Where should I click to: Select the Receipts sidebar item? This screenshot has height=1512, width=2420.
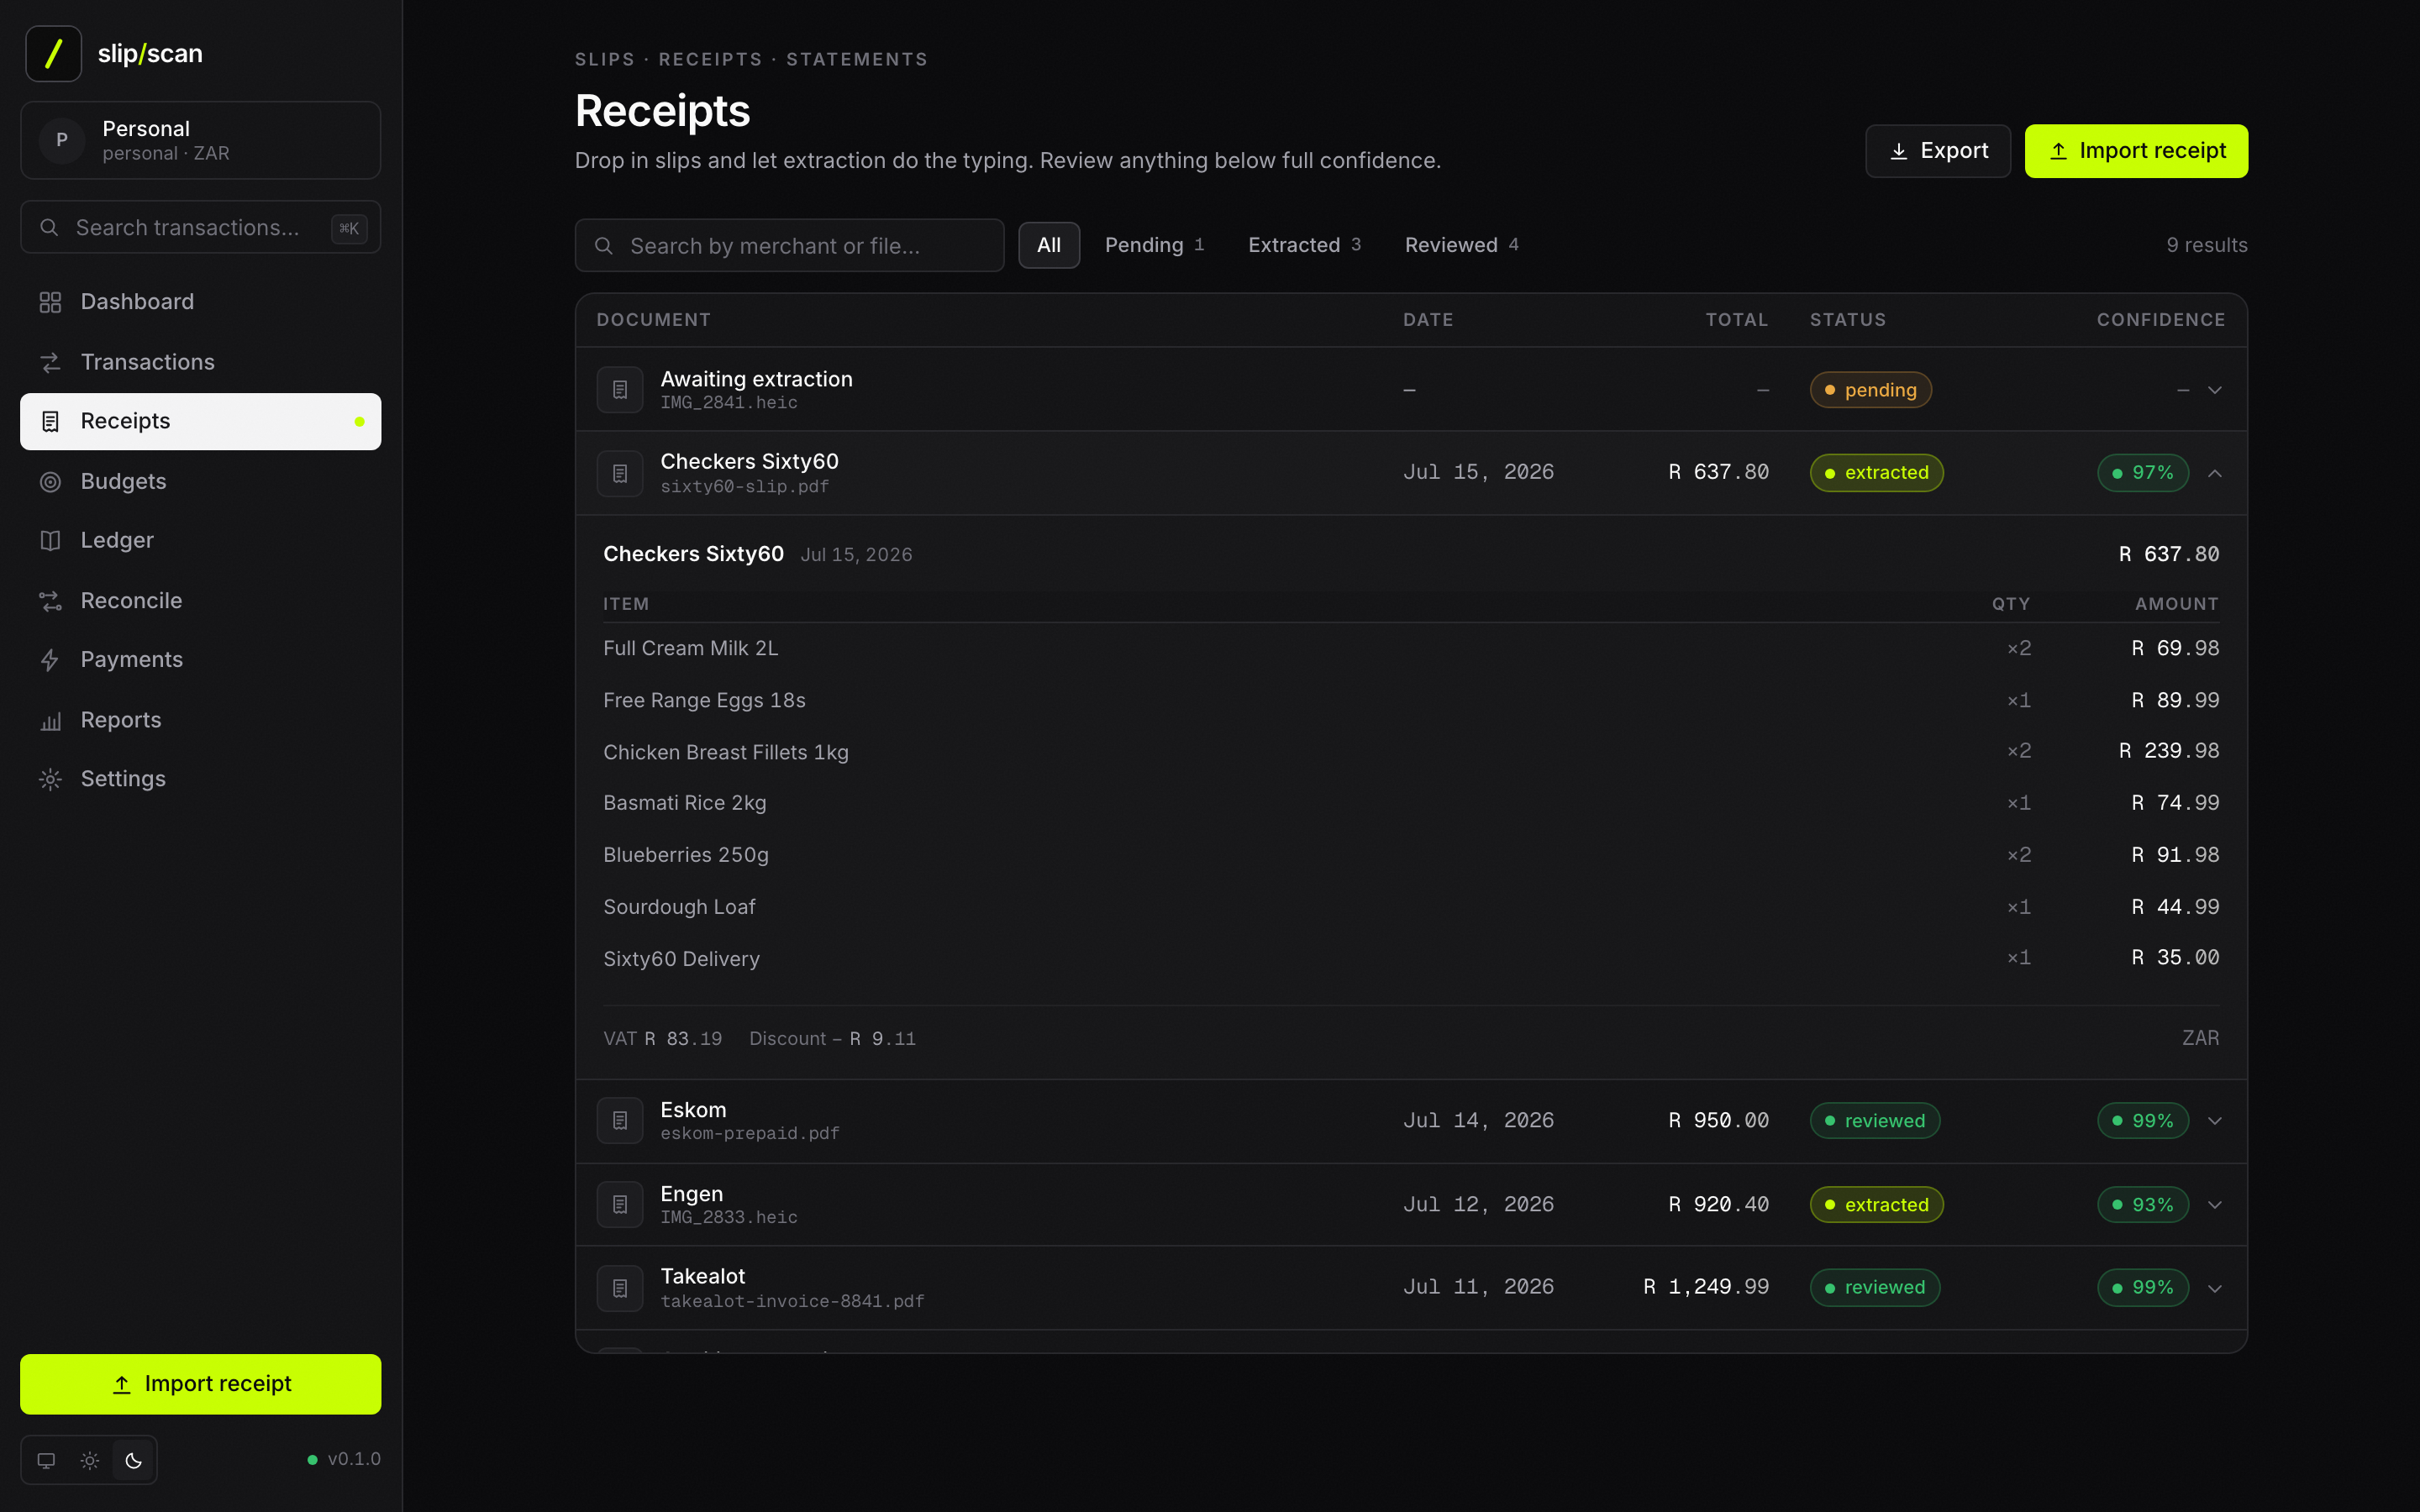coord(200,421)
